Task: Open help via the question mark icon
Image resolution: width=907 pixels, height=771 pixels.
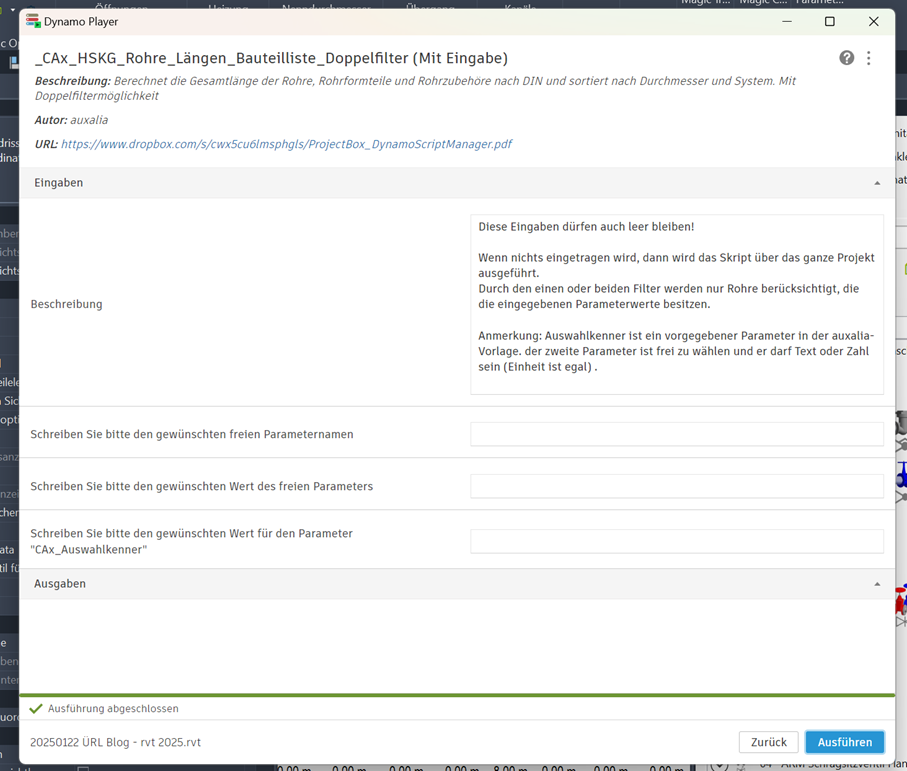Action: [846, 58]
